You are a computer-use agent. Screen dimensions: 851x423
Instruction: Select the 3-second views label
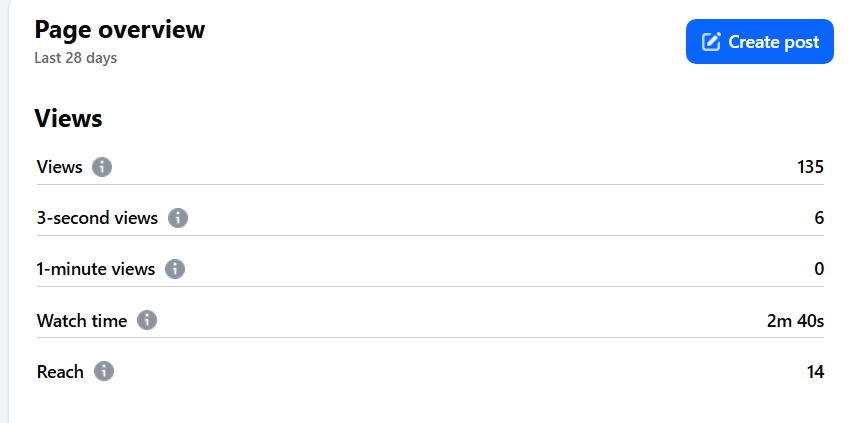click(97, 218)
